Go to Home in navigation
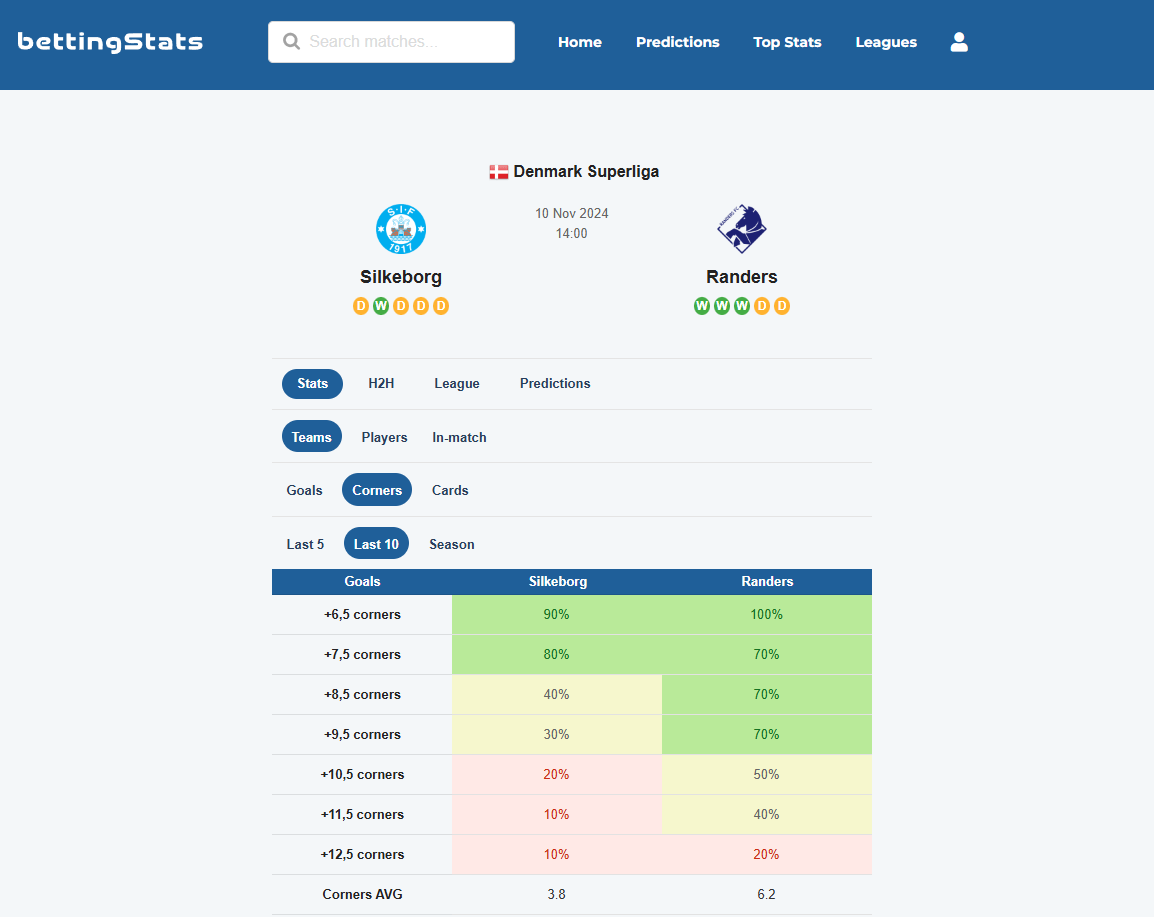Viewport: 1154px width, 917px height. click(580, 42)
